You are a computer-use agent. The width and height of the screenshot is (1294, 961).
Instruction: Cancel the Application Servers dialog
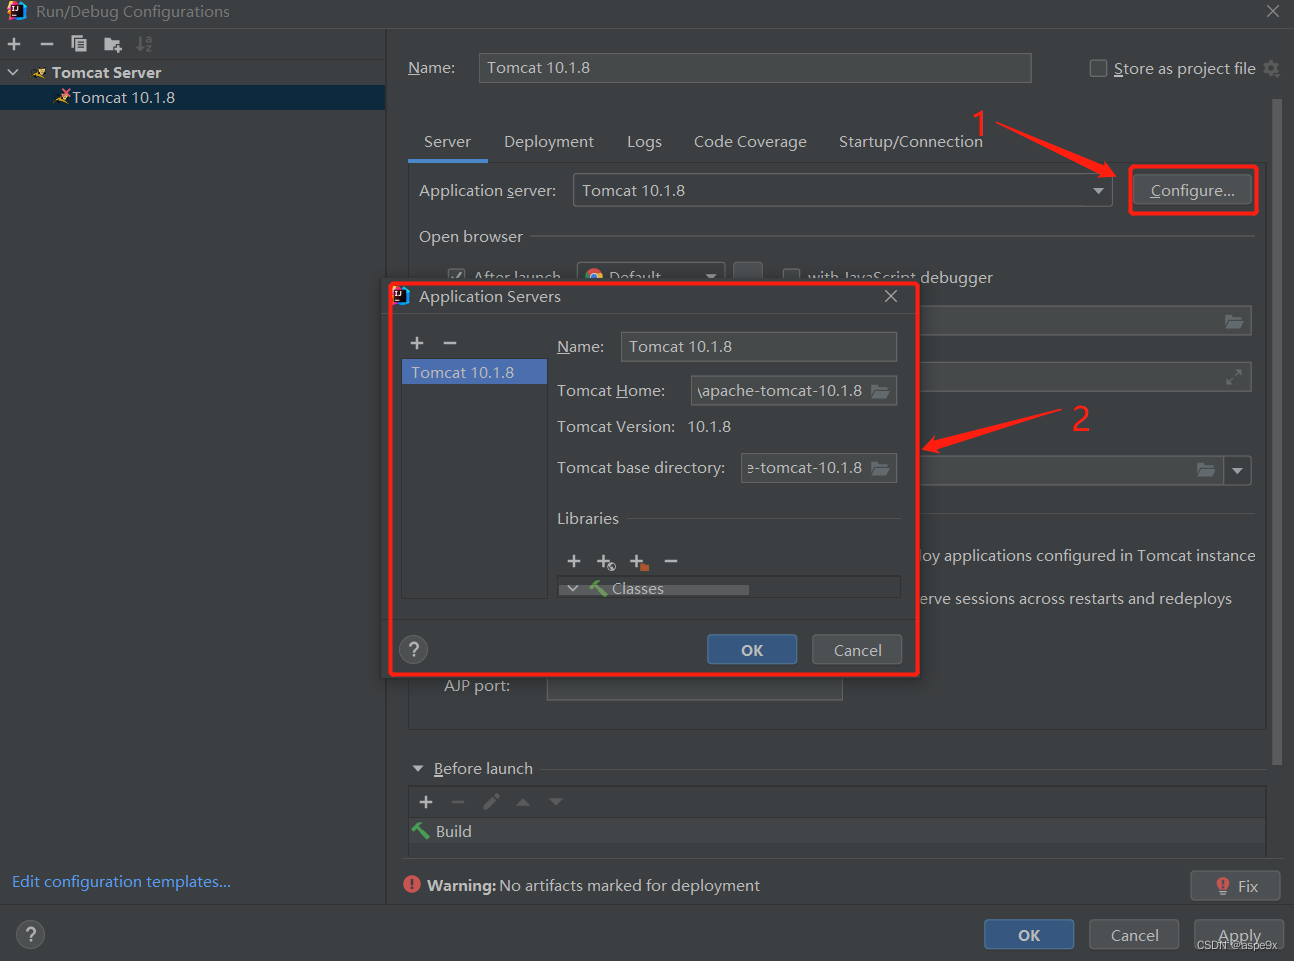coord(857,650)
